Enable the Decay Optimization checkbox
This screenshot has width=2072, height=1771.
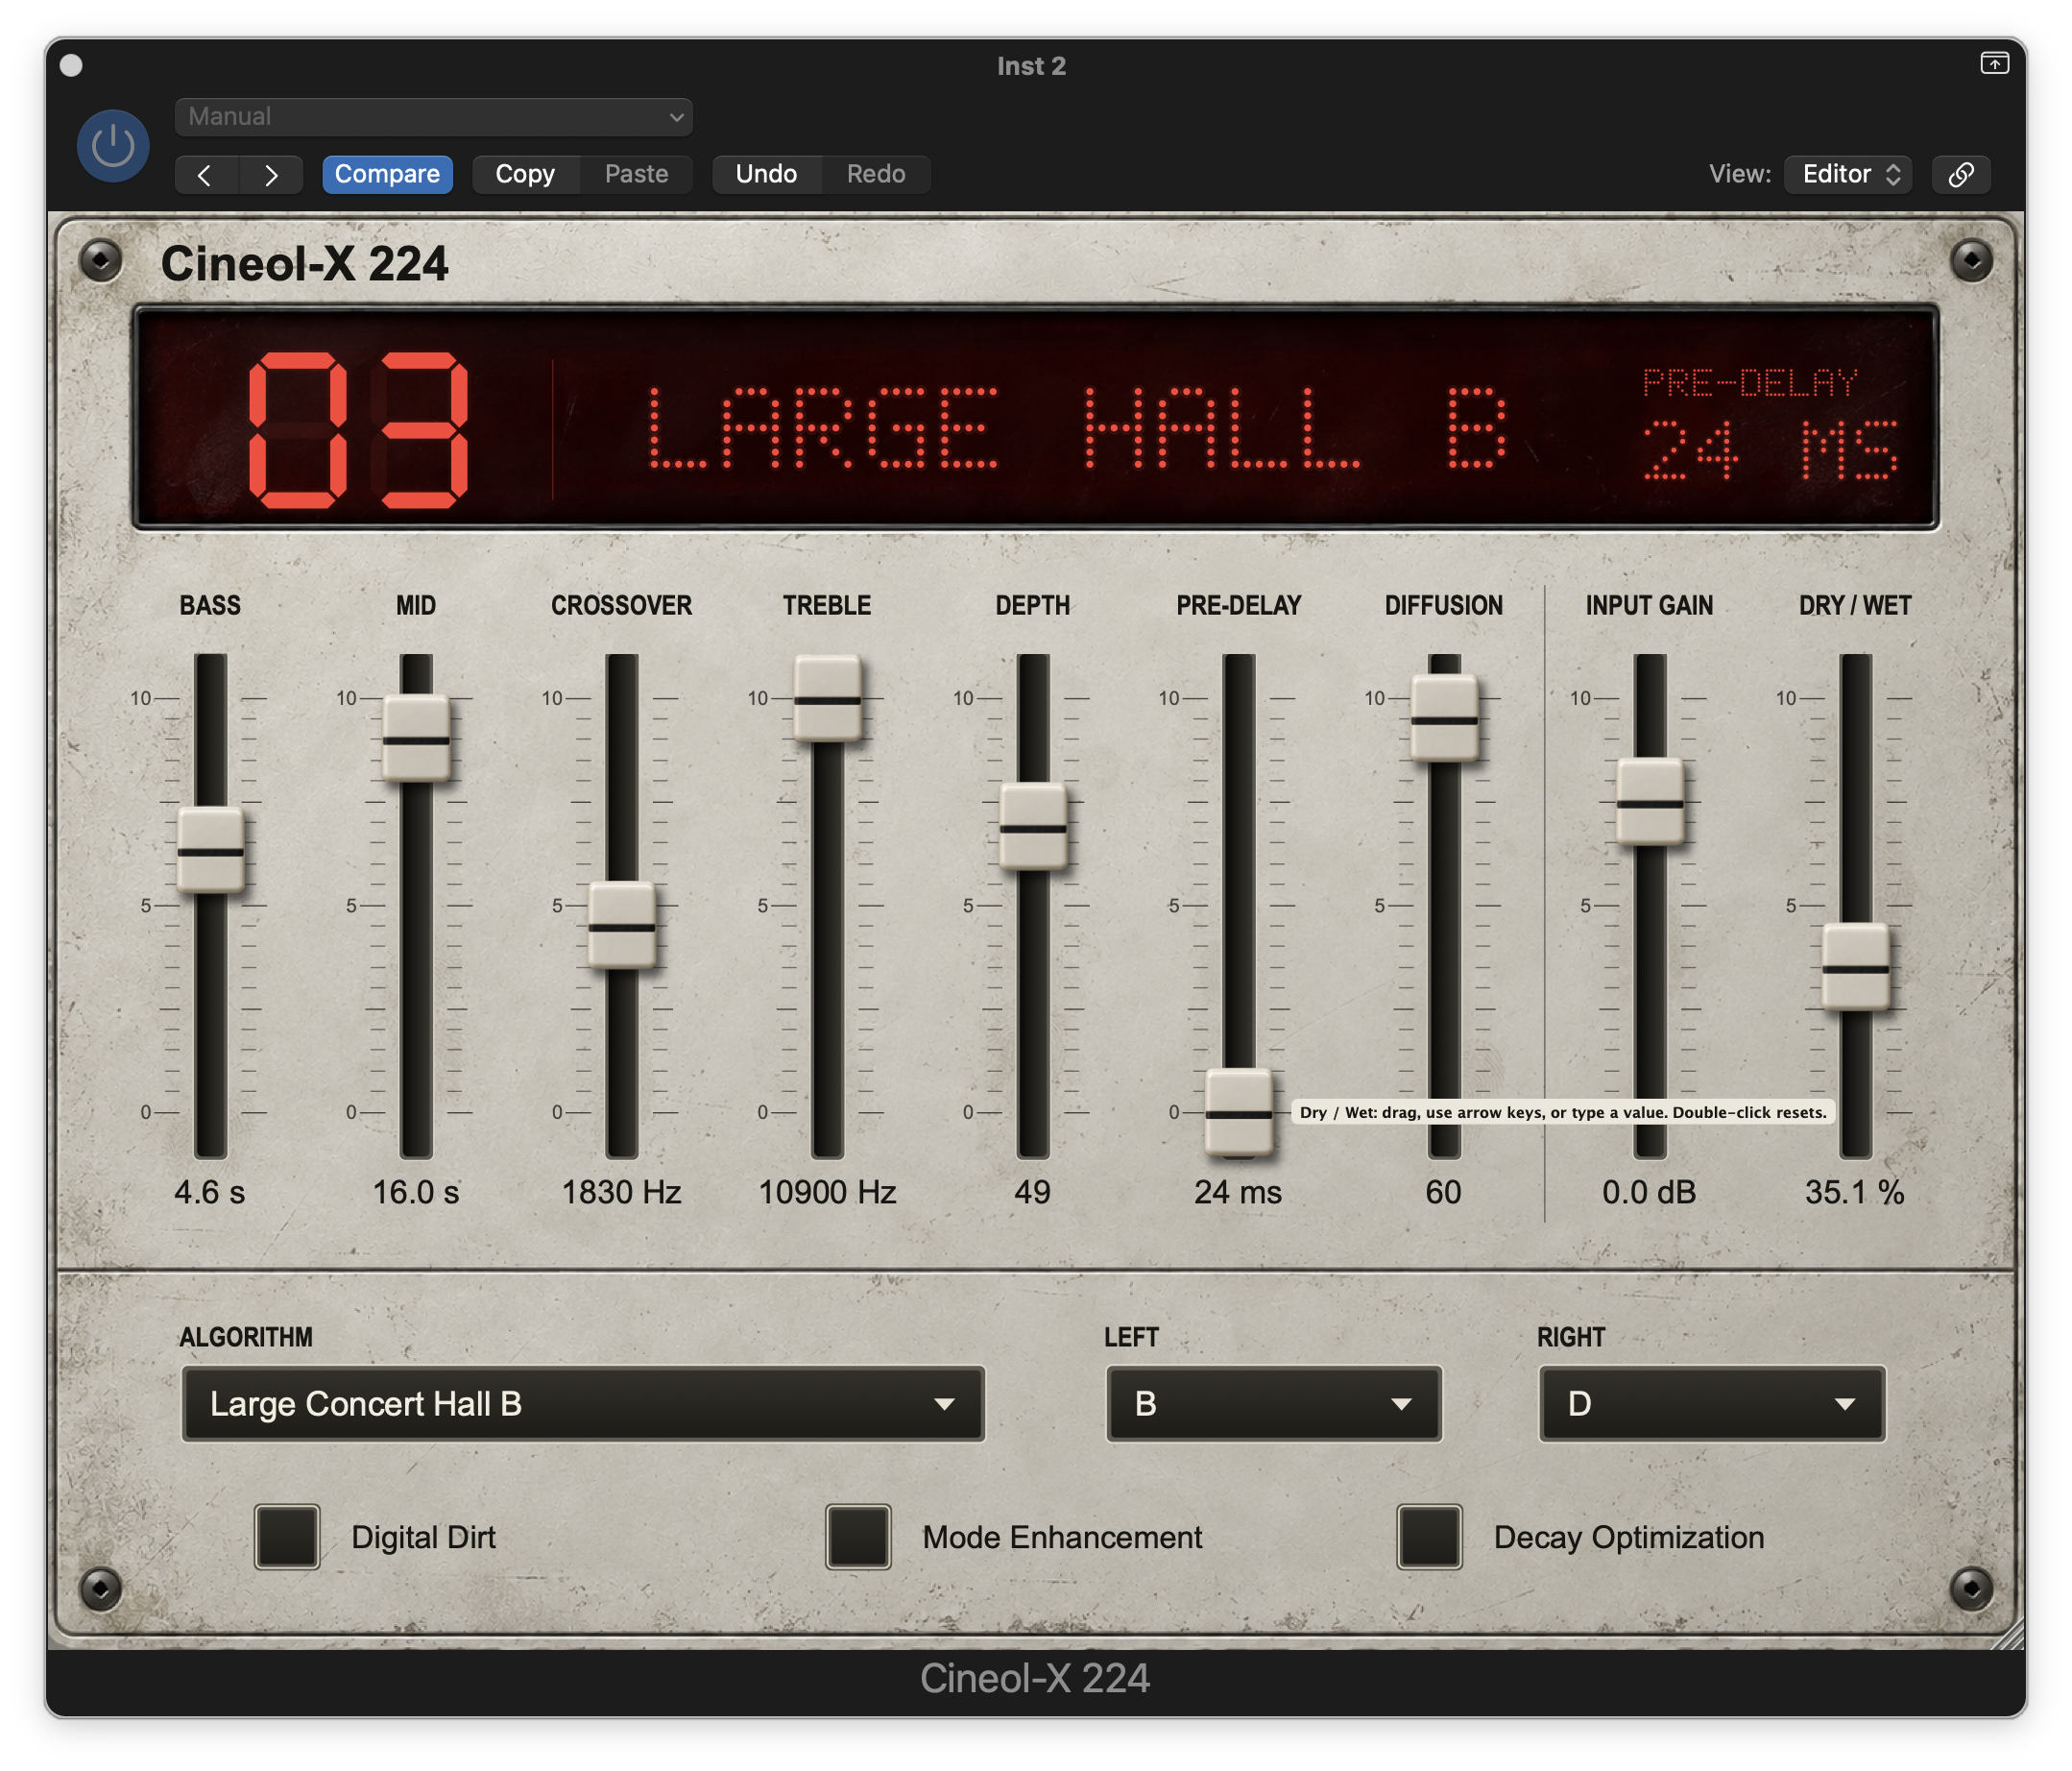click(x=1429, y=1536)
